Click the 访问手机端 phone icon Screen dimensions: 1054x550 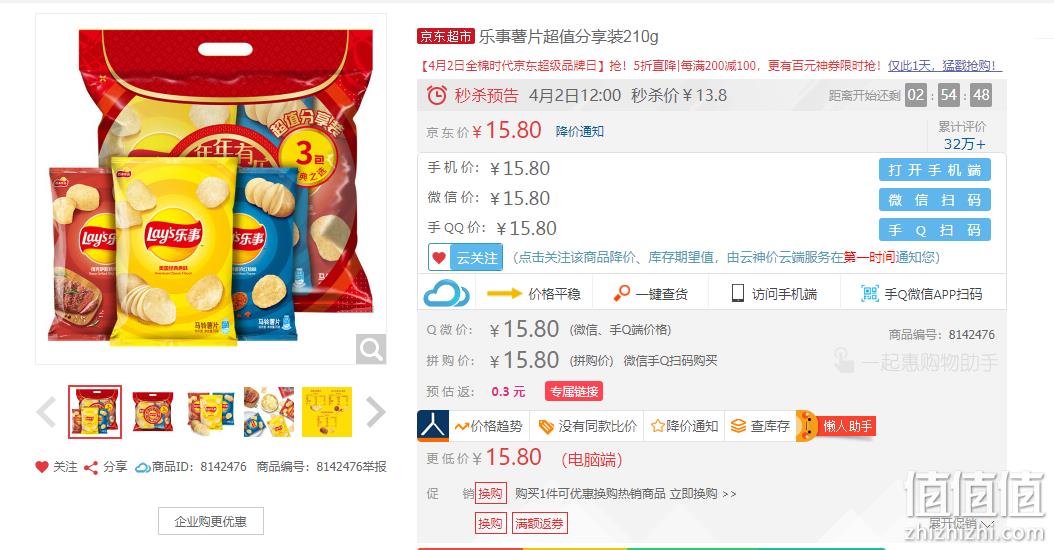tap(737, 293)
